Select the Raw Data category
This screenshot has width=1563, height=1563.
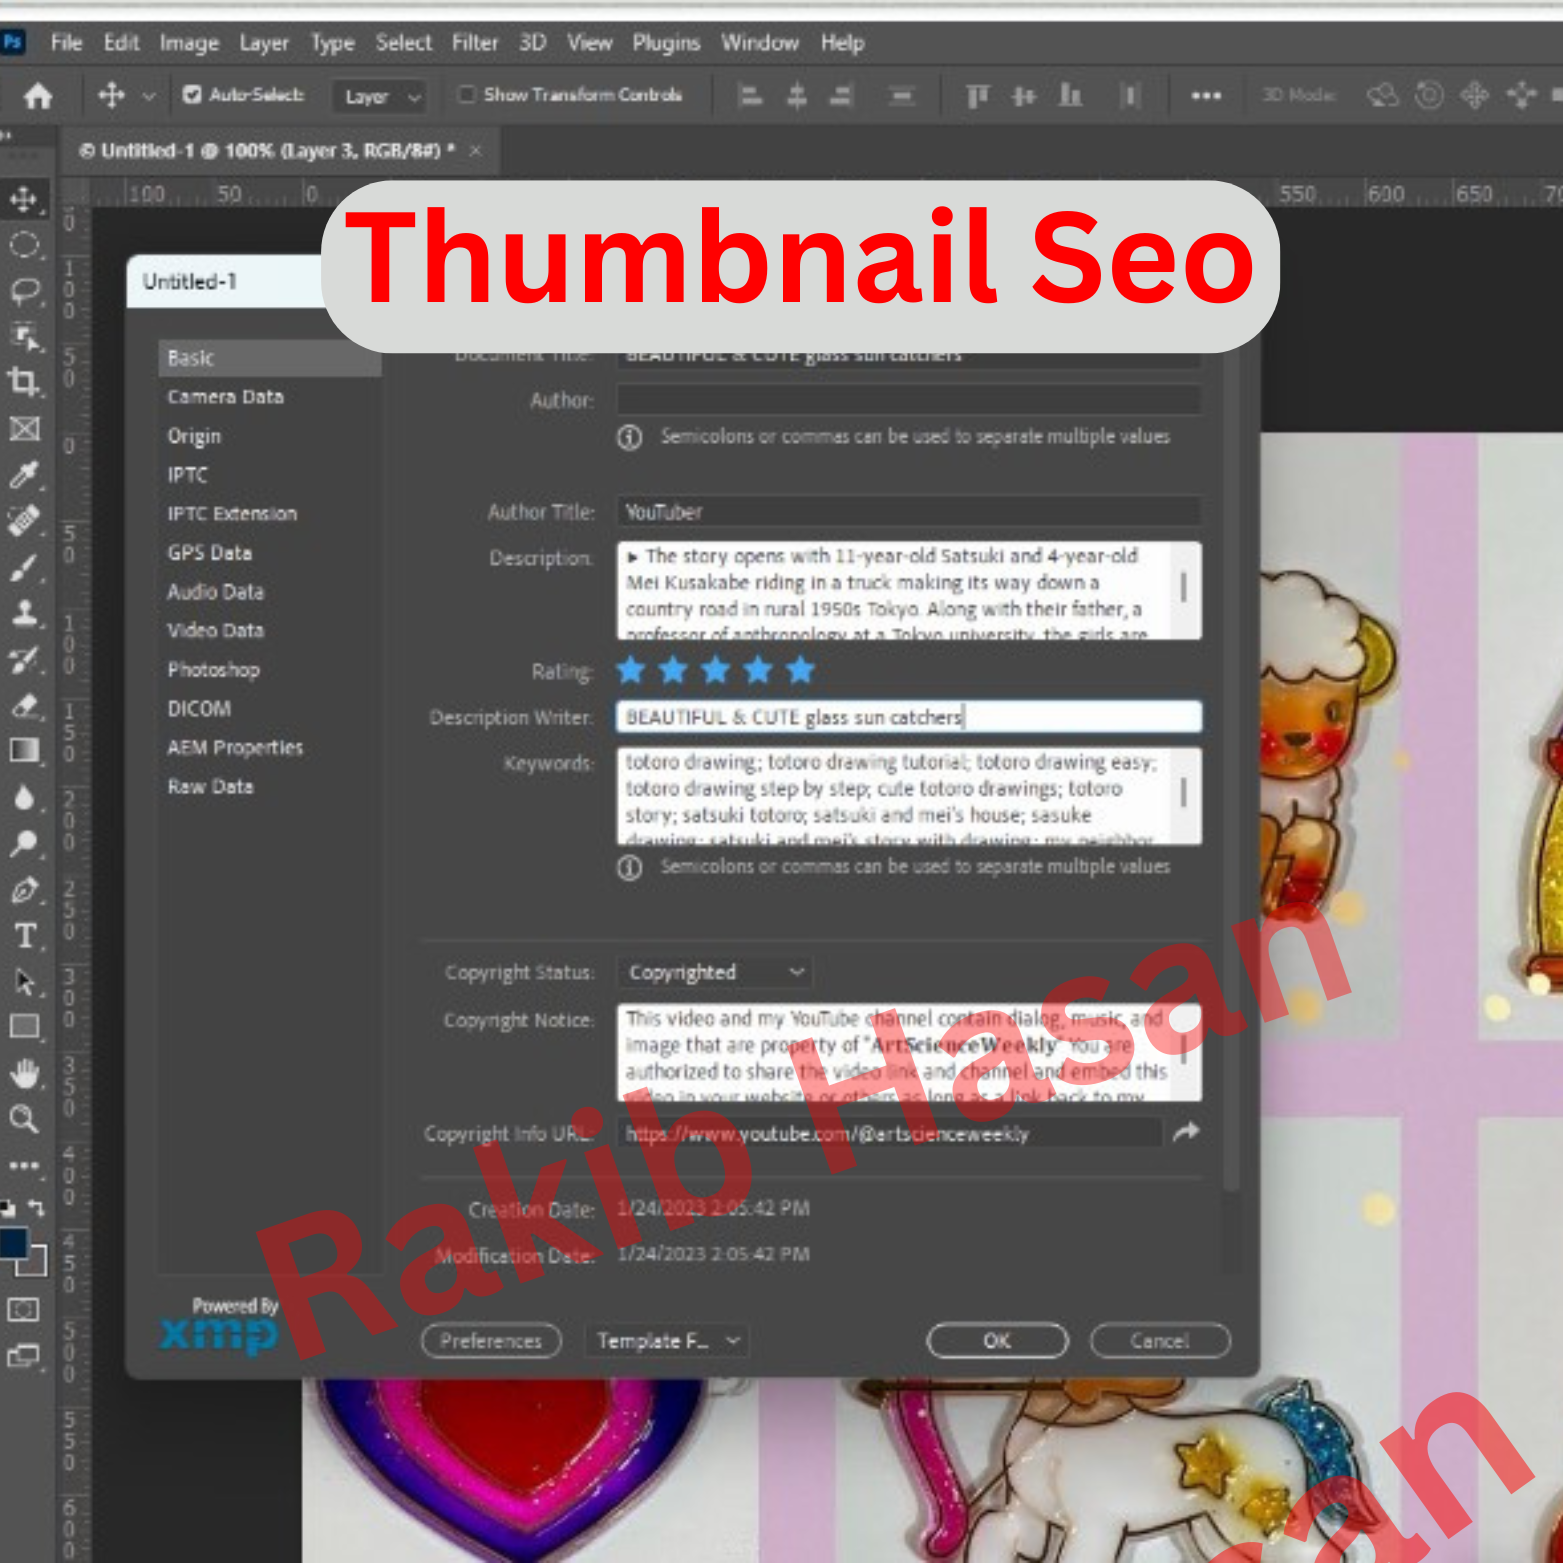[x=211, y=787]
